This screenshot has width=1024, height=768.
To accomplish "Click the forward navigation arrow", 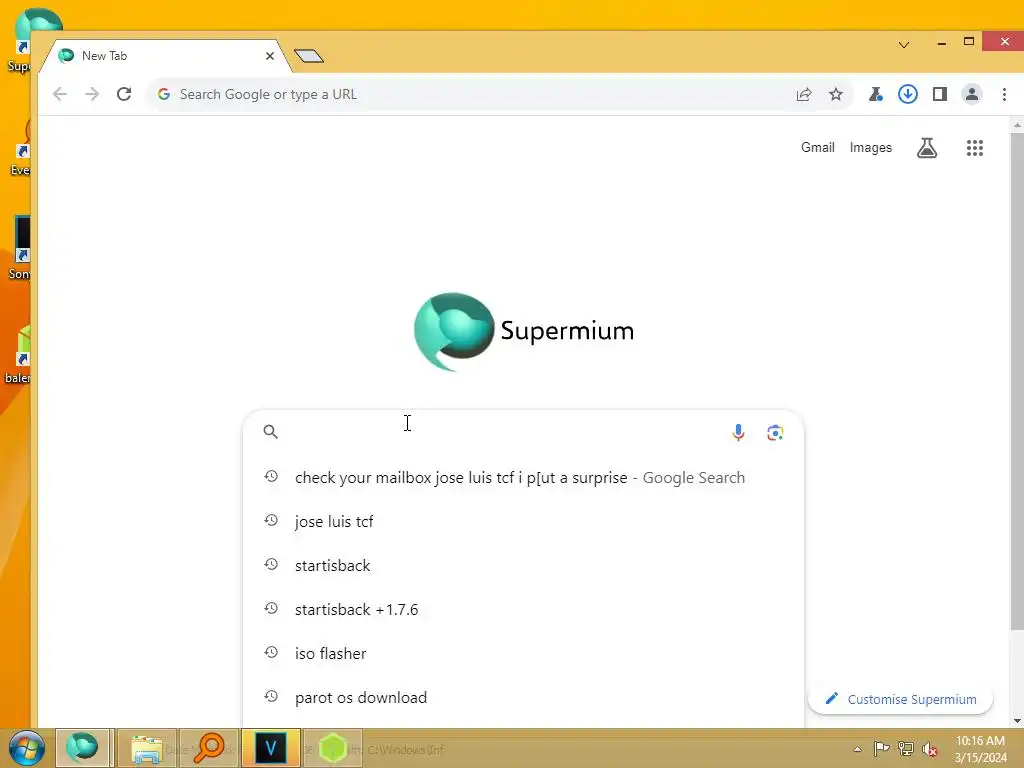I will 92,94.
